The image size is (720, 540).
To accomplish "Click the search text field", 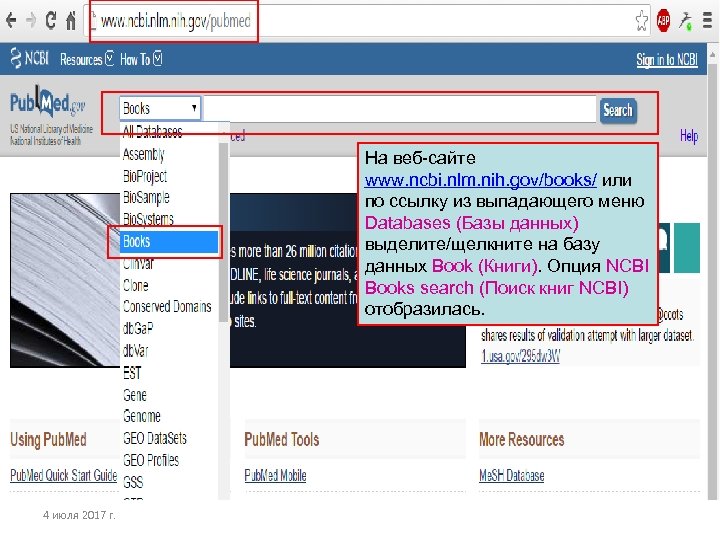I will (399, 109).
